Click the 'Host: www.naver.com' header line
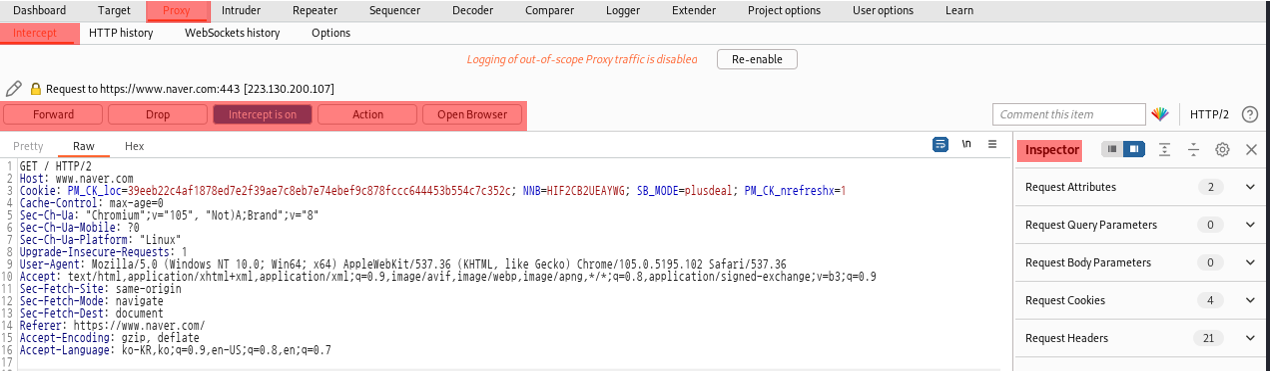 76,178
